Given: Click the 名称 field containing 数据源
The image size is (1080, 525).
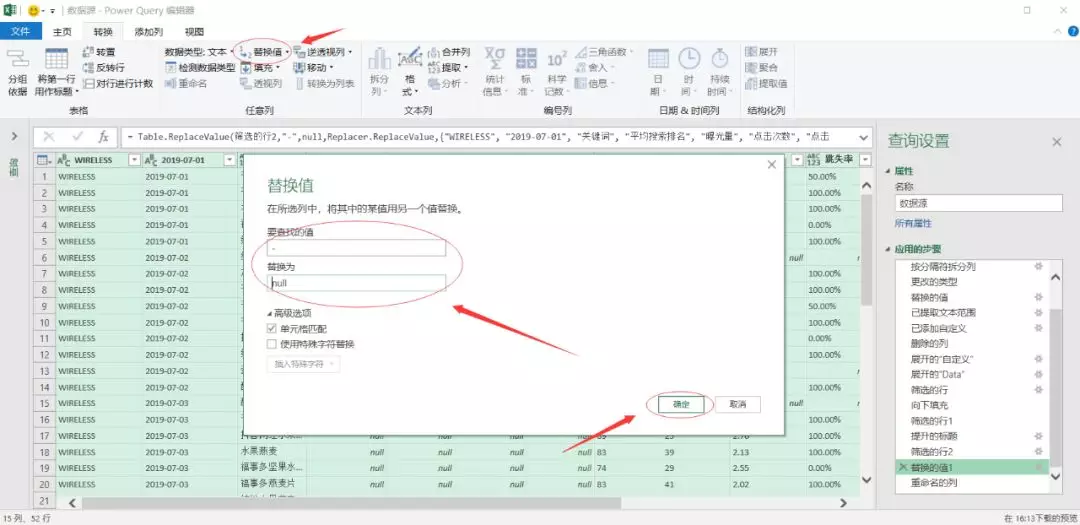Looking at the screenshot, I should click(x=979, y=203).
